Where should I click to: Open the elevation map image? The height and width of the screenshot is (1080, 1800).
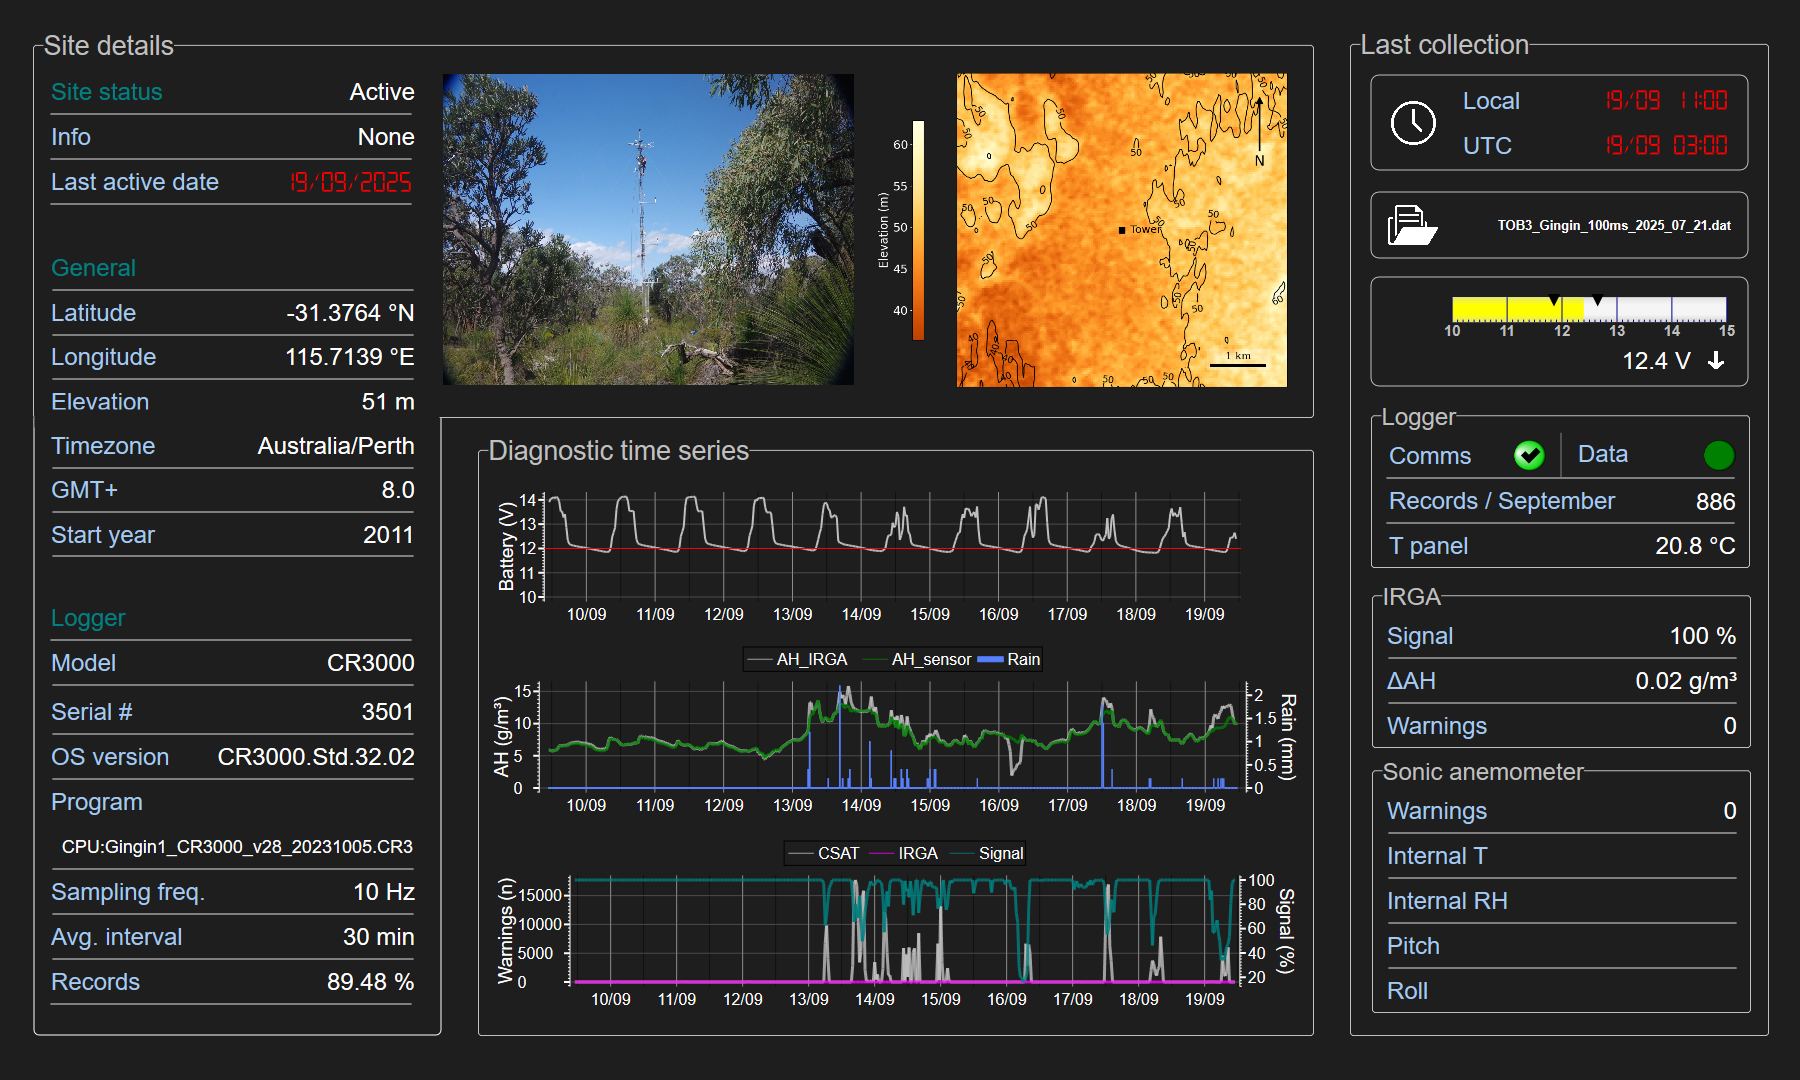(1121, 230)
